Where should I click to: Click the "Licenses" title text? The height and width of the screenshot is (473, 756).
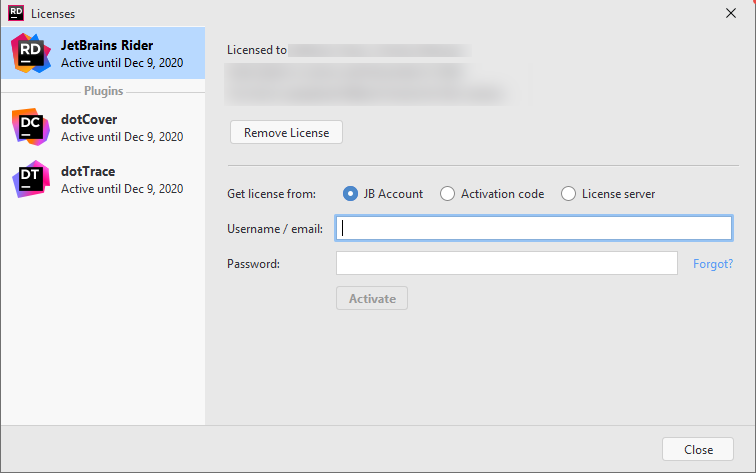tap(53, 14)
